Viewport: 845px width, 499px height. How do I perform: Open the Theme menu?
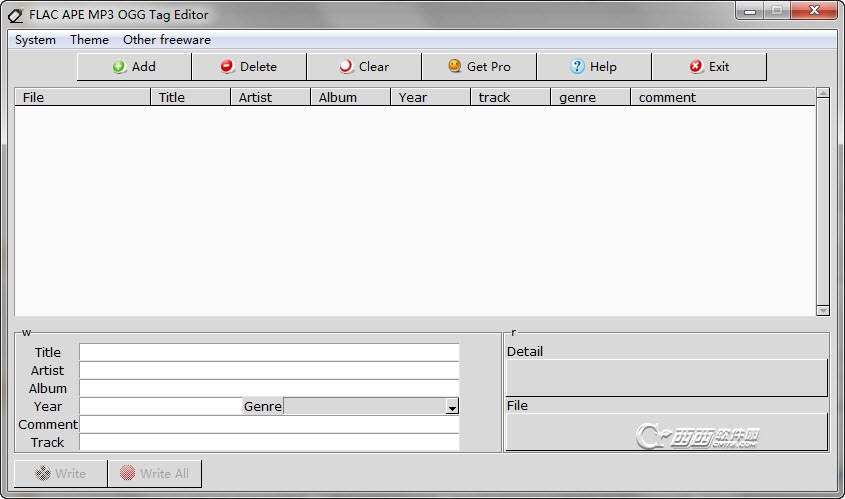(x=89, y=40)
